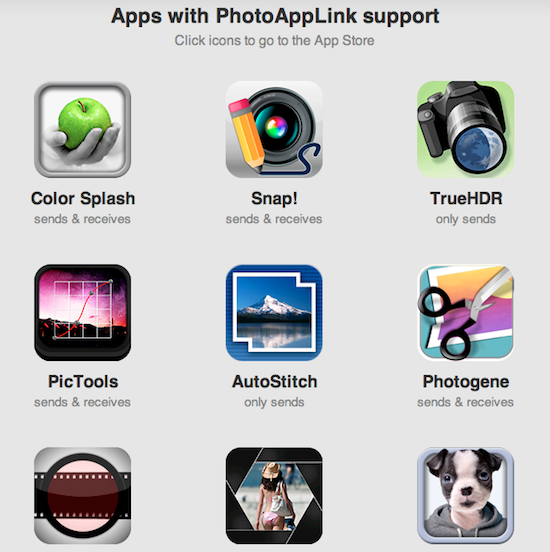Click the TrueHDR app name
Image resolution: width=550 pixels, height=552 pixels.
click(x=466, y=198)
